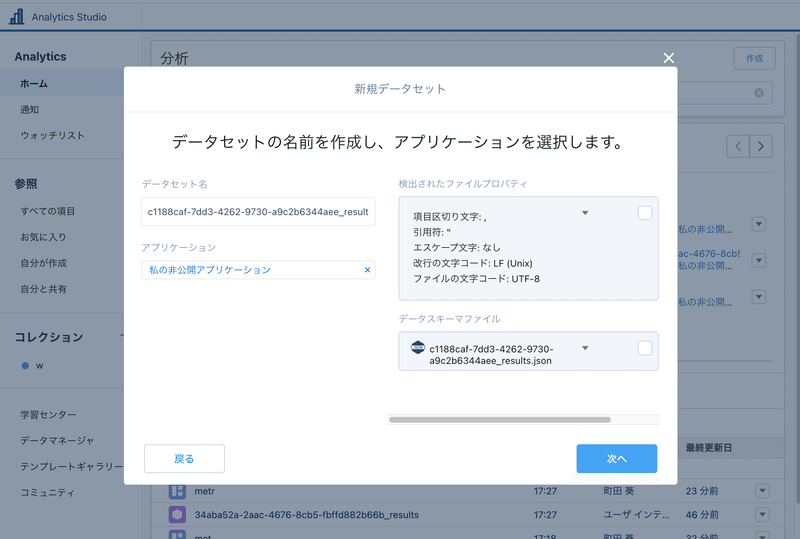Click the 次へ button
800x539 pixels.
617,458
